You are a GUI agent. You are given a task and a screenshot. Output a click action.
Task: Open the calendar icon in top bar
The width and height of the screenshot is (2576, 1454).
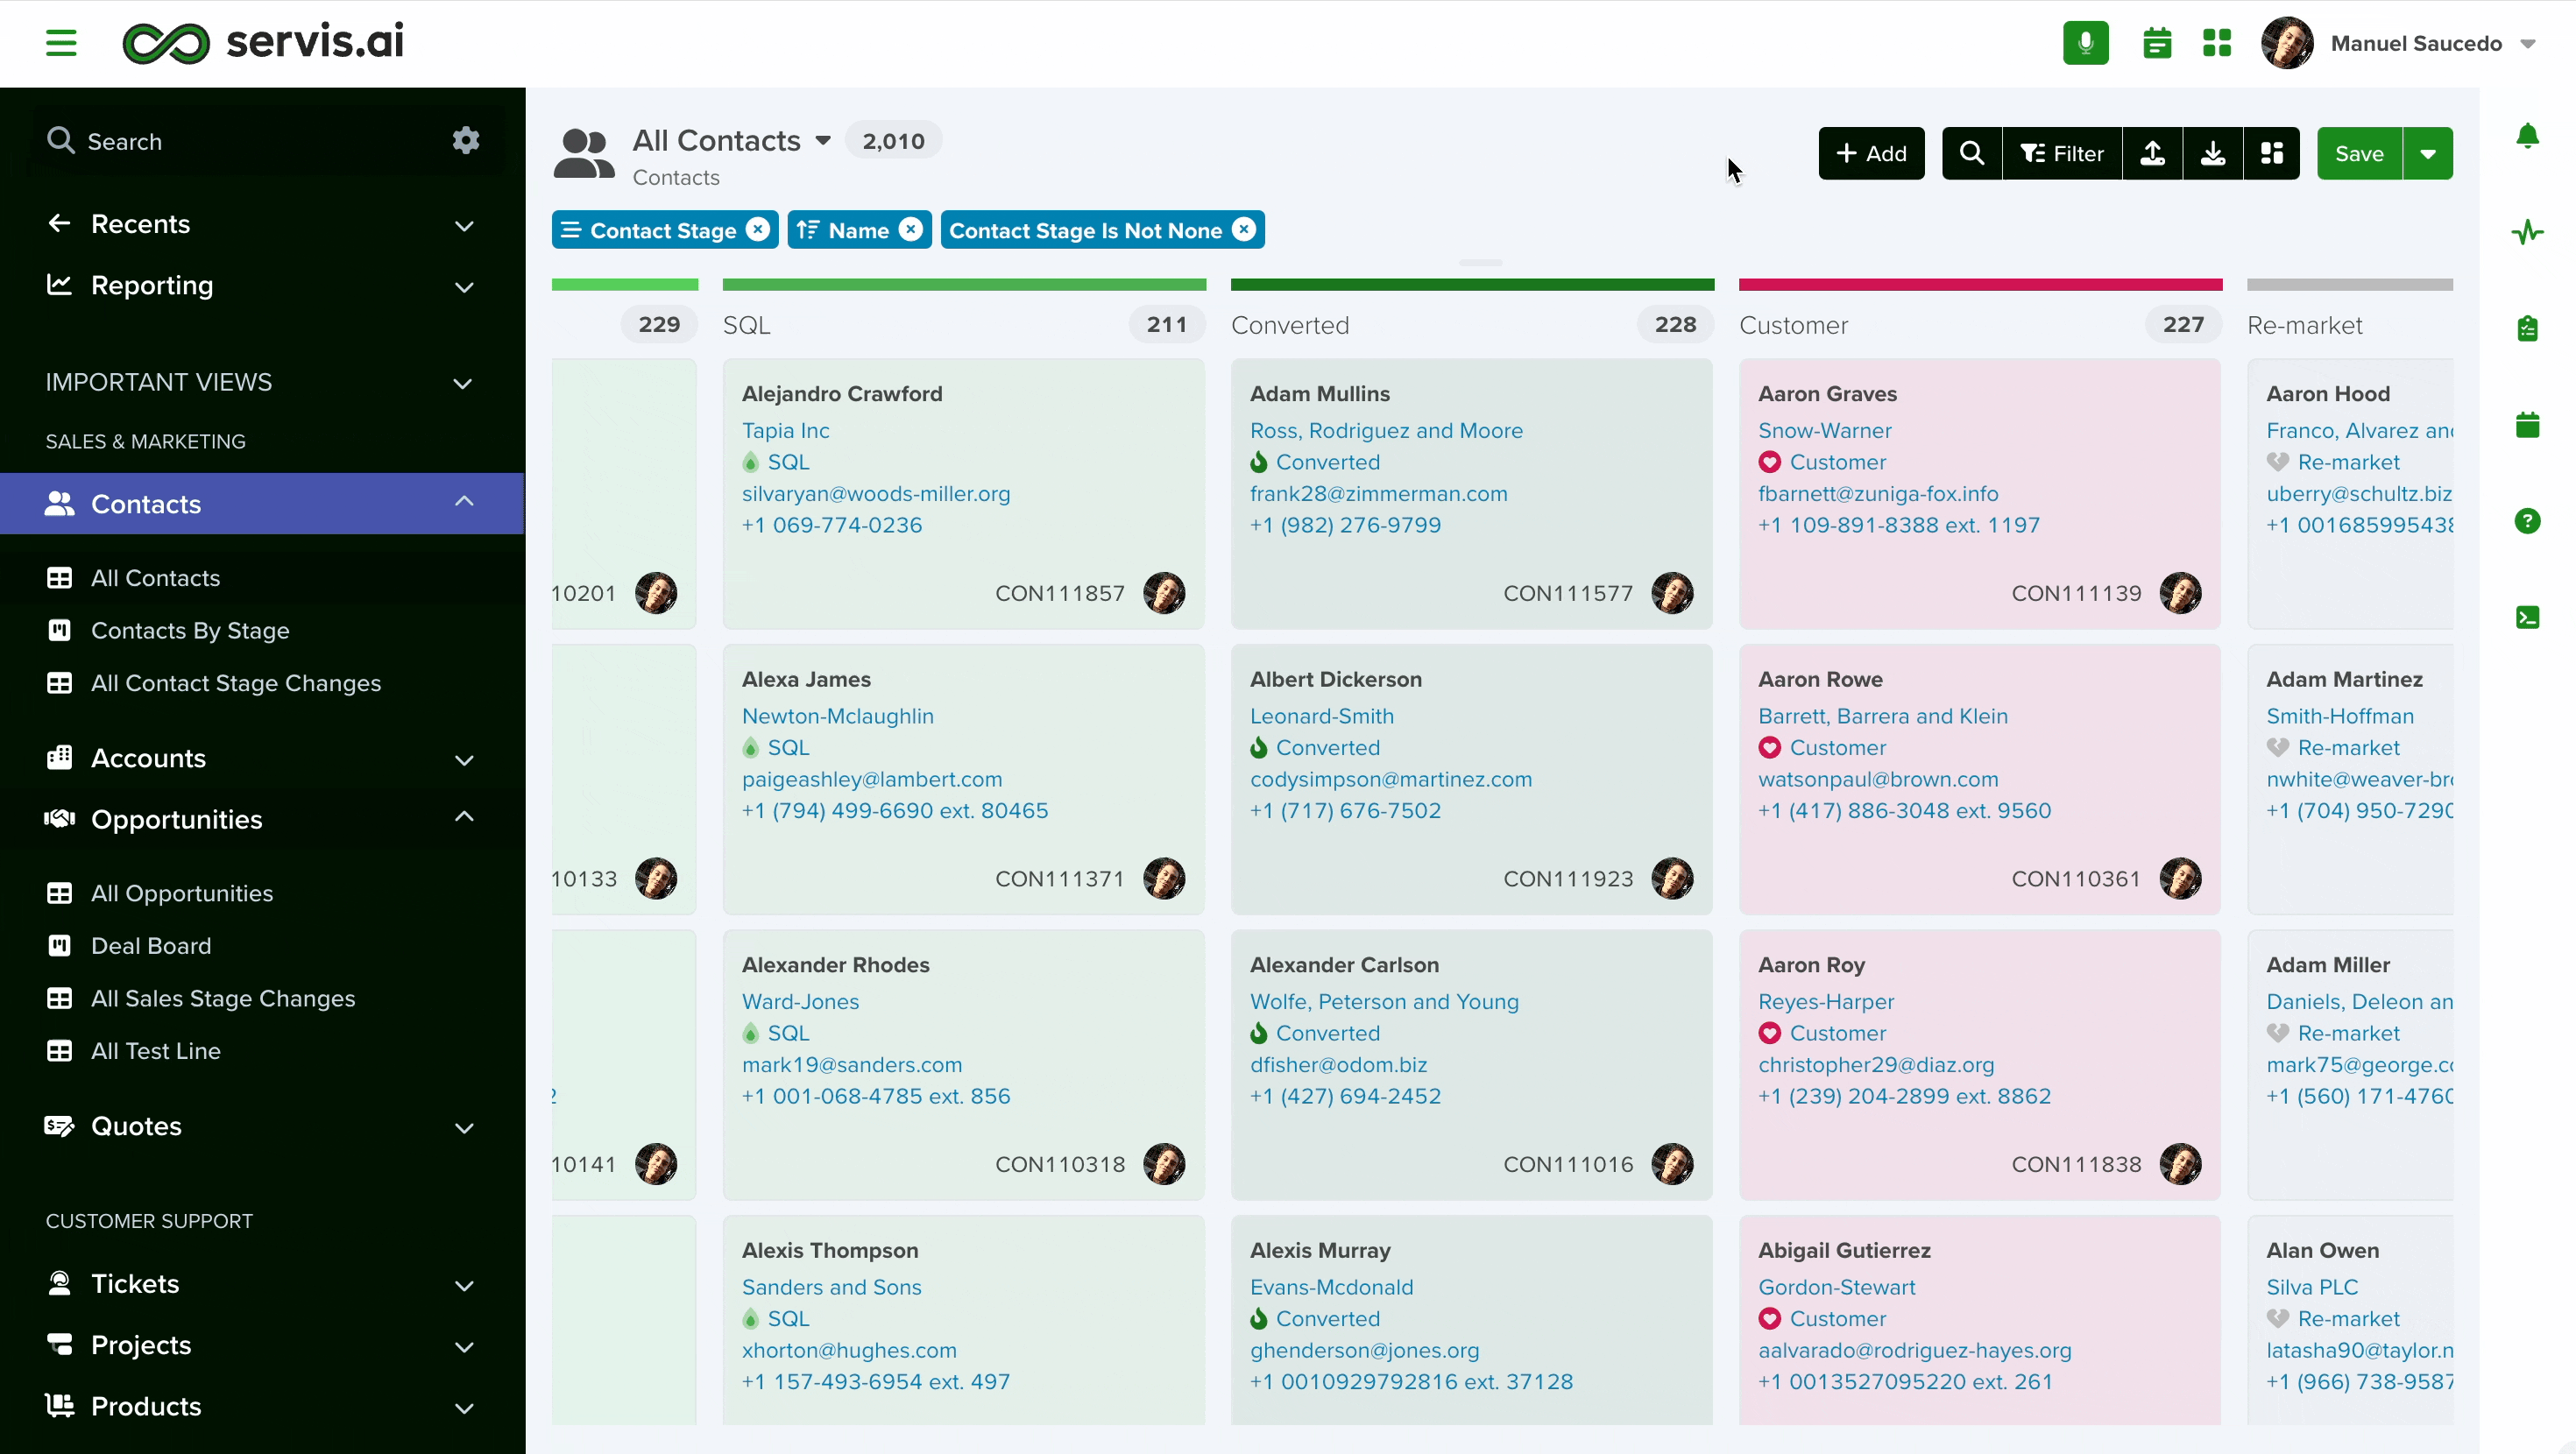(2157, 43)
